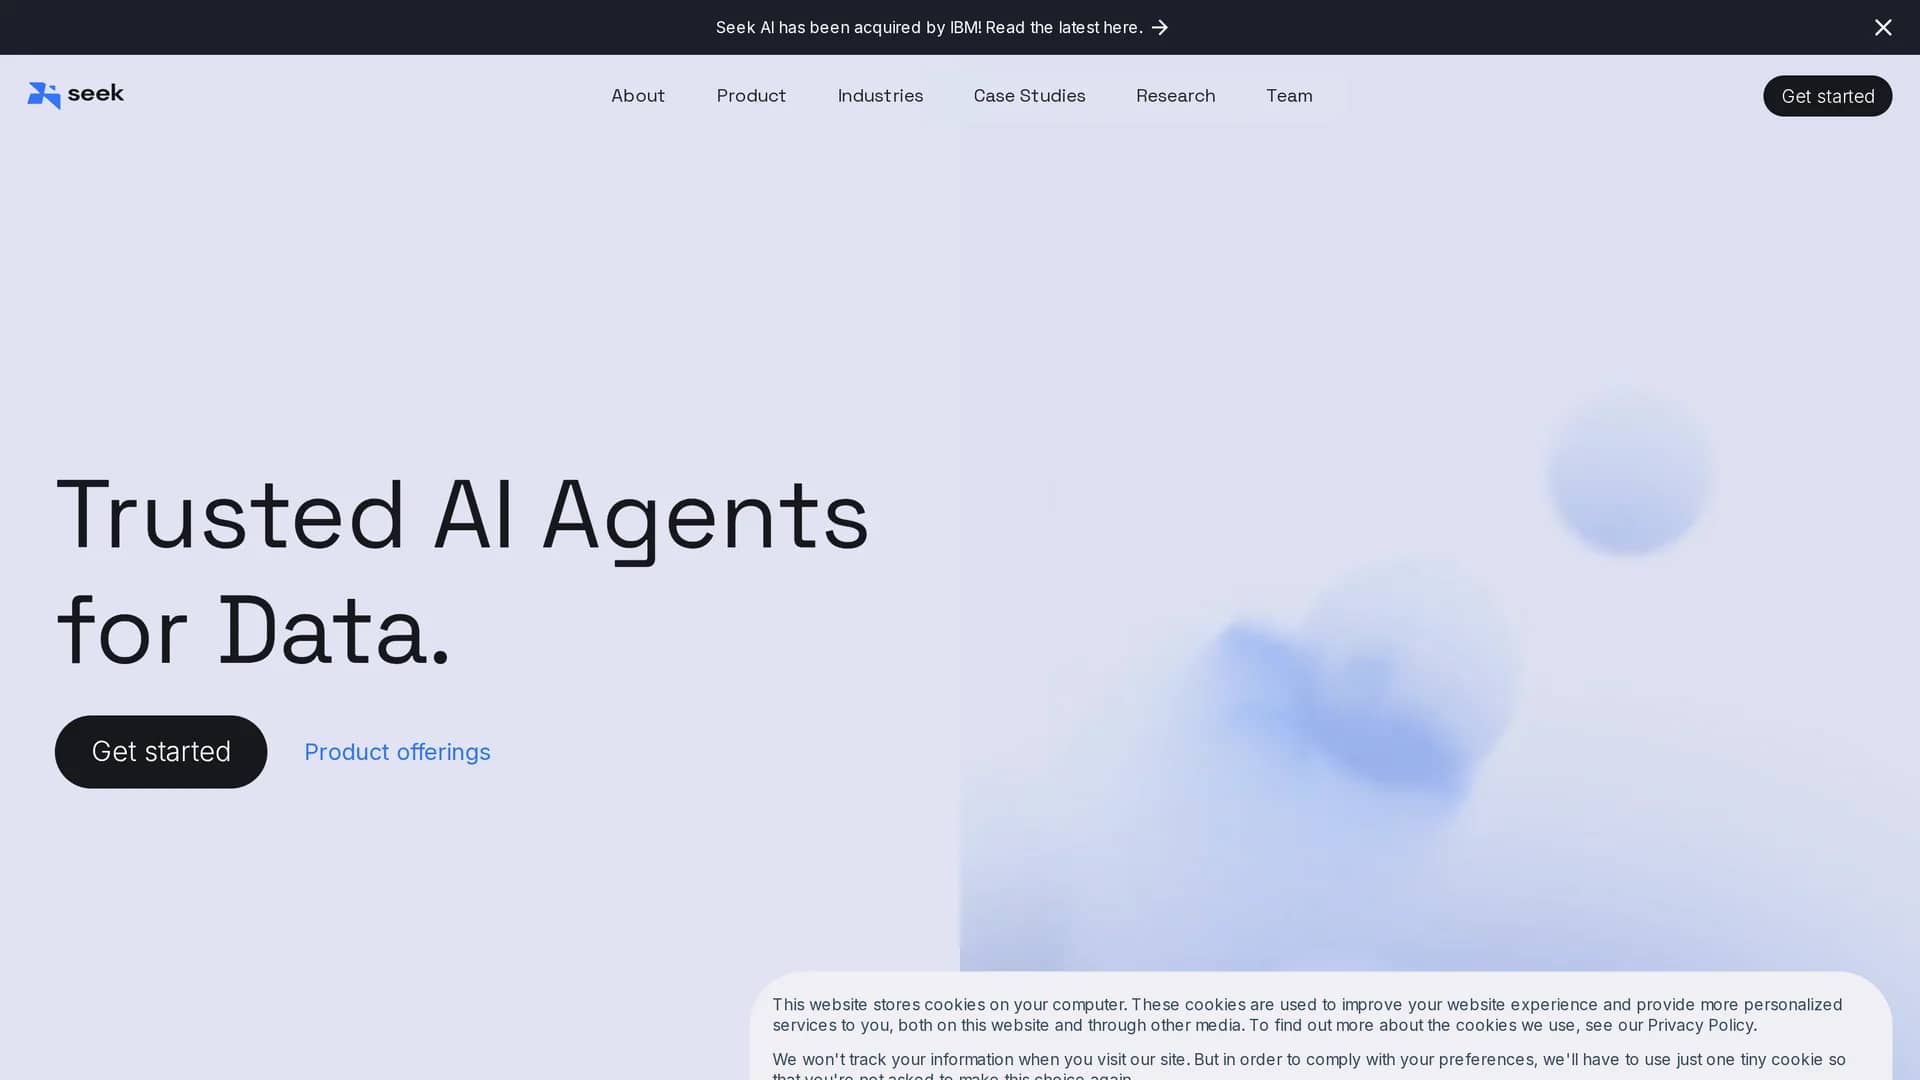
Task: Click the Seek logo icon
Action: click(x=44, y=95)
